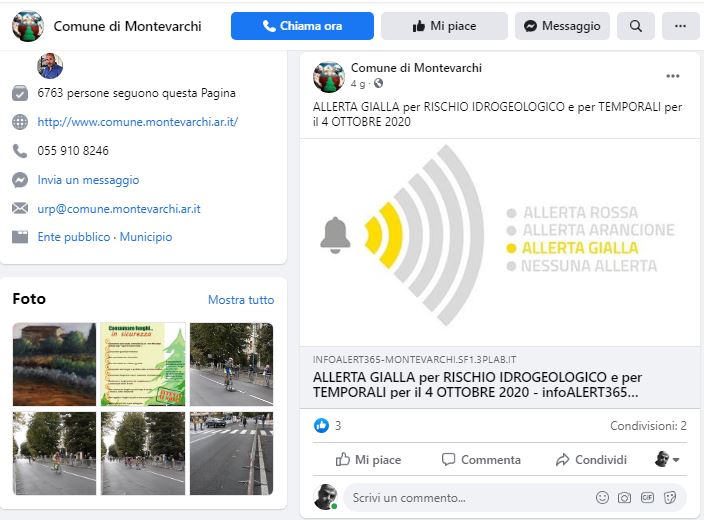Screen dimensions: 704x520
Task: Click Mostra tutto in the Foto section
Action: (x=241, y=300)
